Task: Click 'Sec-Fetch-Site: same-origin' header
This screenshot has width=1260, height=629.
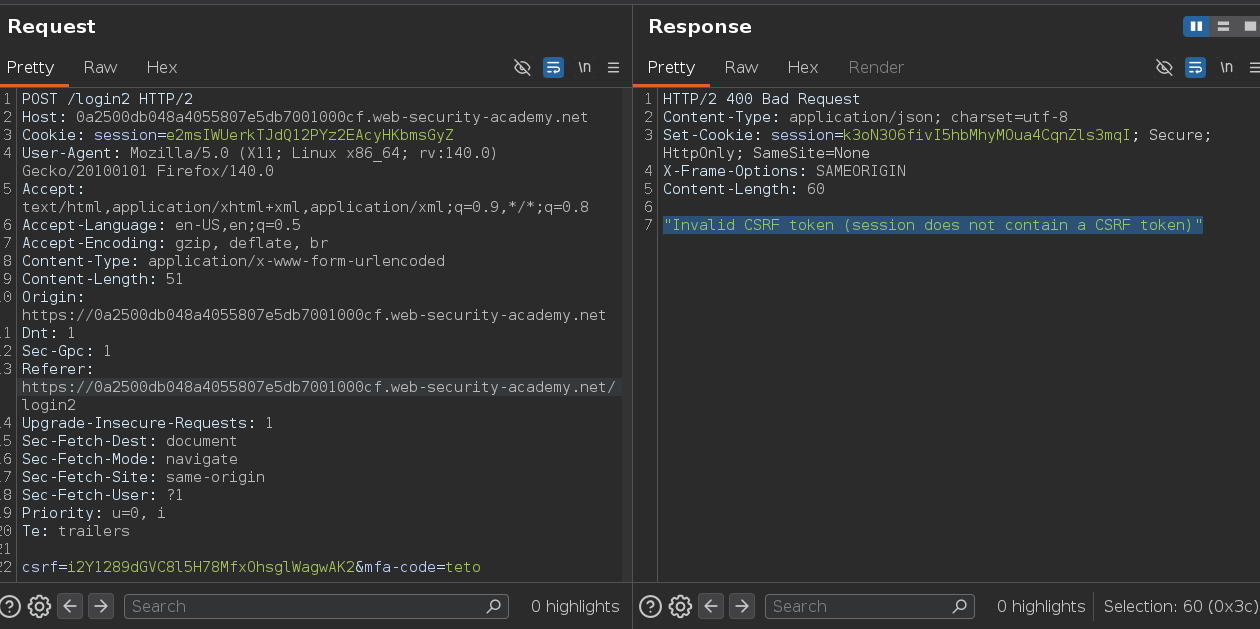Action: (143, 477)
